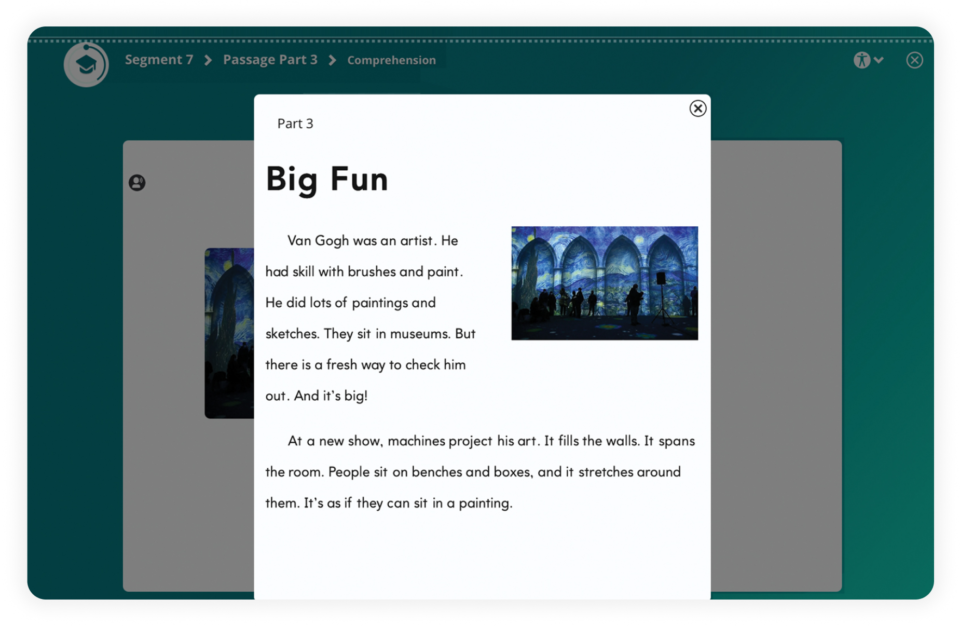Click the user avatar icon in the background panel
This screenshot has height=626, width=960.
point(137,183)
